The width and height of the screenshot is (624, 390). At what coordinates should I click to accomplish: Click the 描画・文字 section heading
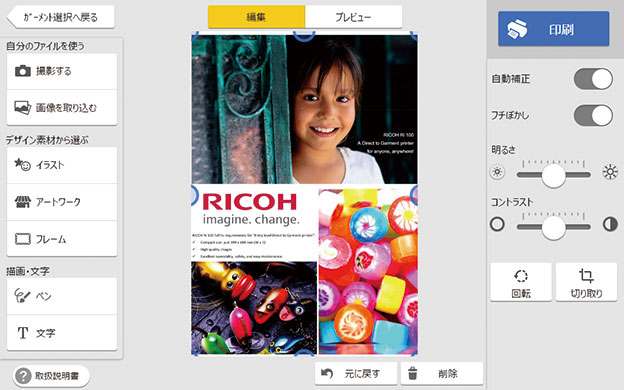[x=28, y=271]
